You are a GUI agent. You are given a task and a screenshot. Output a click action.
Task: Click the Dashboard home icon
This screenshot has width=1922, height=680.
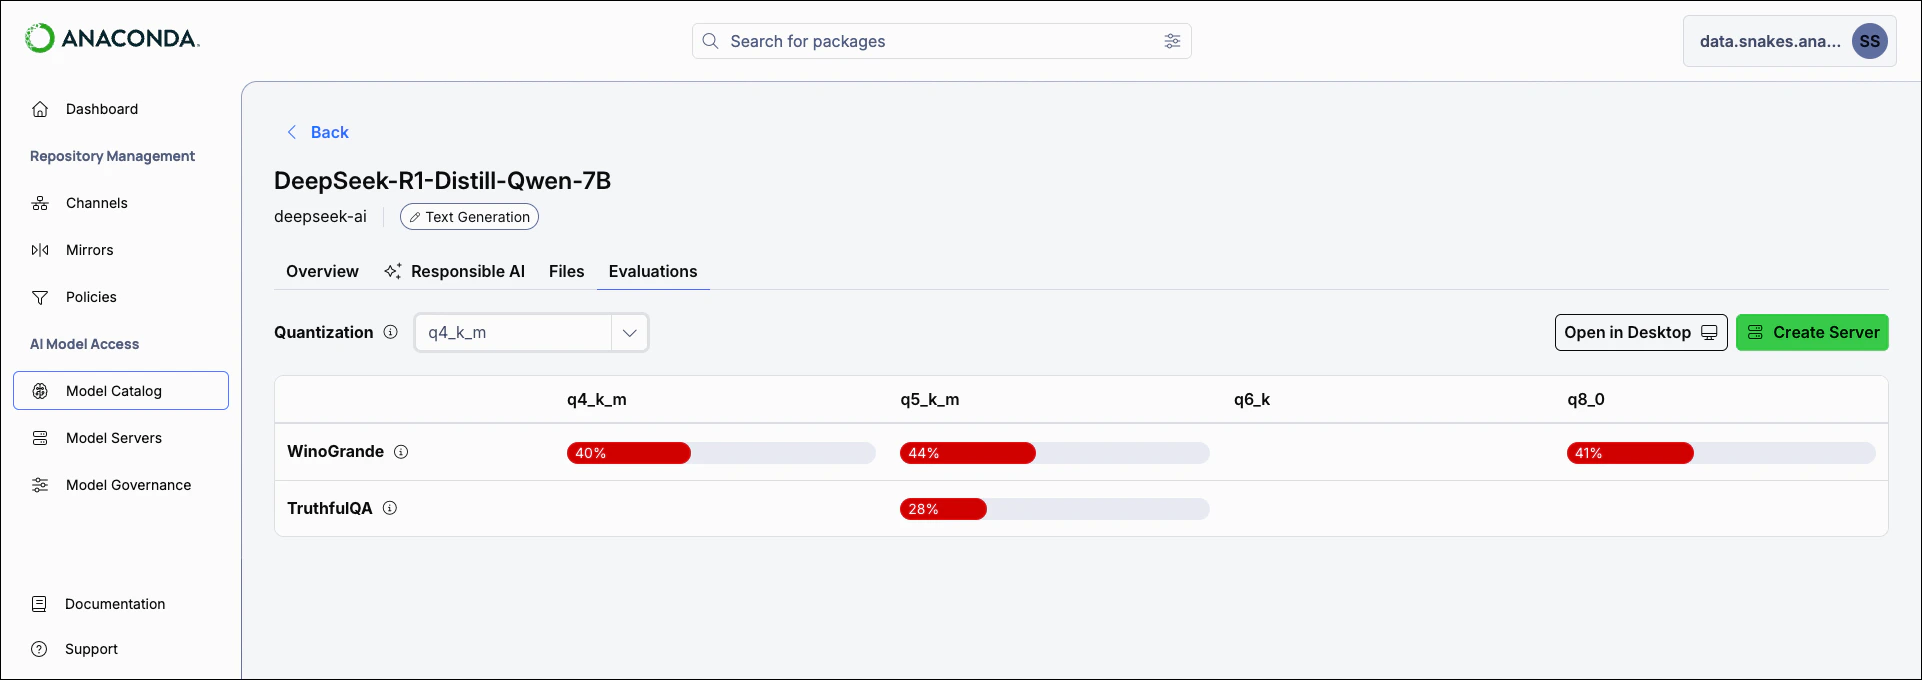(x=40, y=109)
